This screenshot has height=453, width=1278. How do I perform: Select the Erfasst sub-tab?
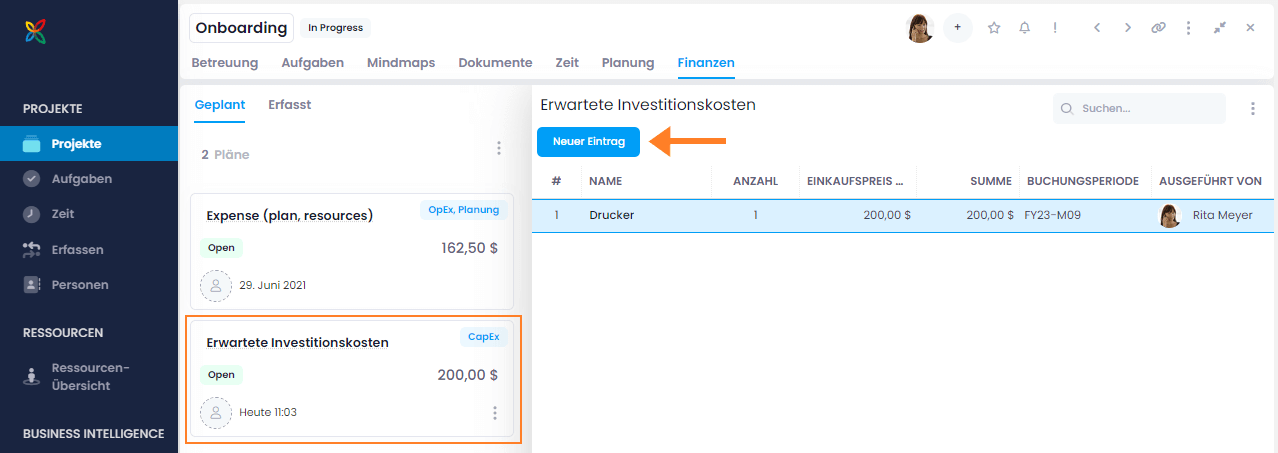290,105
